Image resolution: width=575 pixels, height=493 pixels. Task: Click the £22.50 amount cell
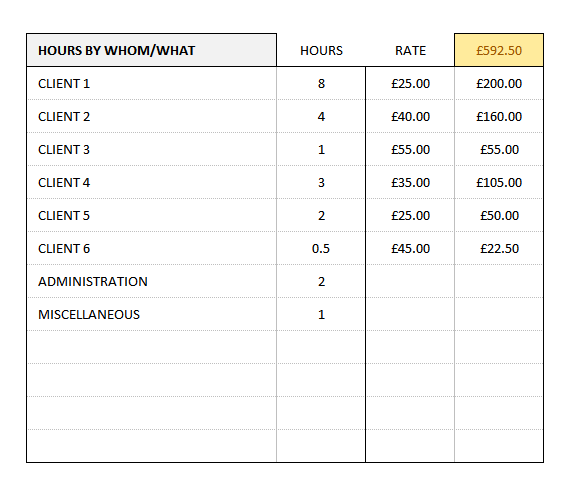click(x=499, y=248)
